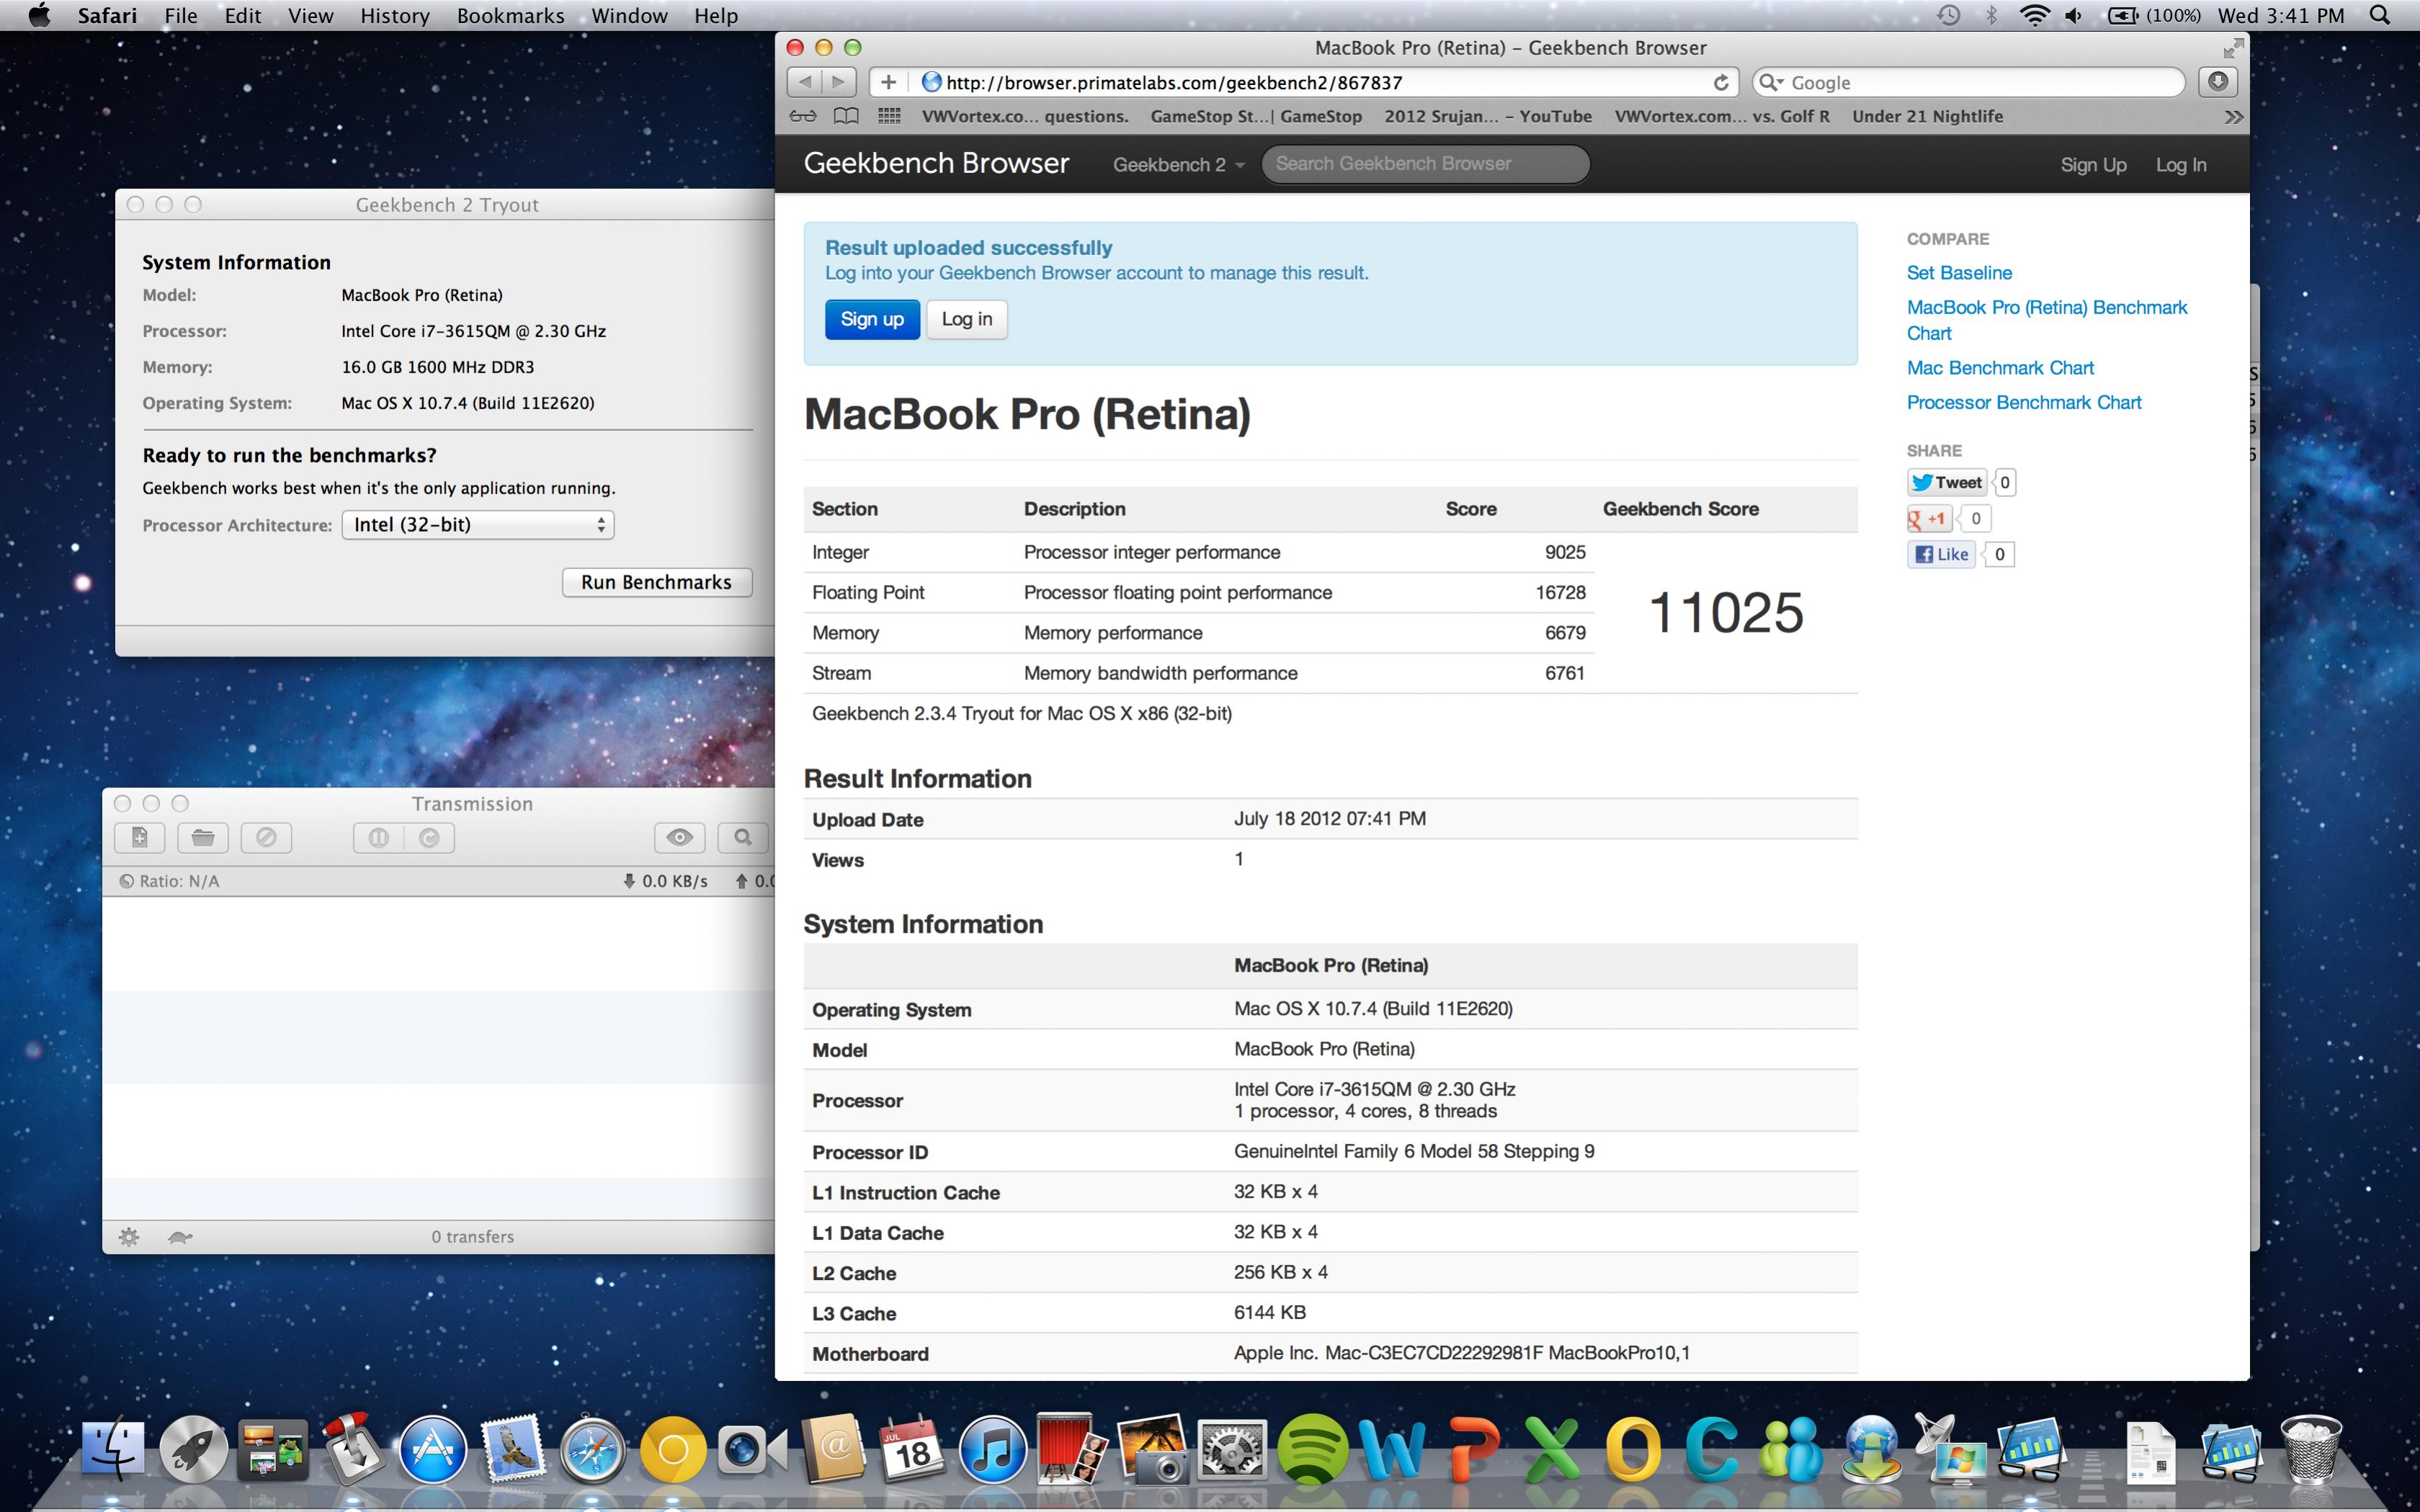Open Safari menu
Image resolution: width=2420 pixels, height=1512 pixels.
pyautogui.click(x=107, y=15)
